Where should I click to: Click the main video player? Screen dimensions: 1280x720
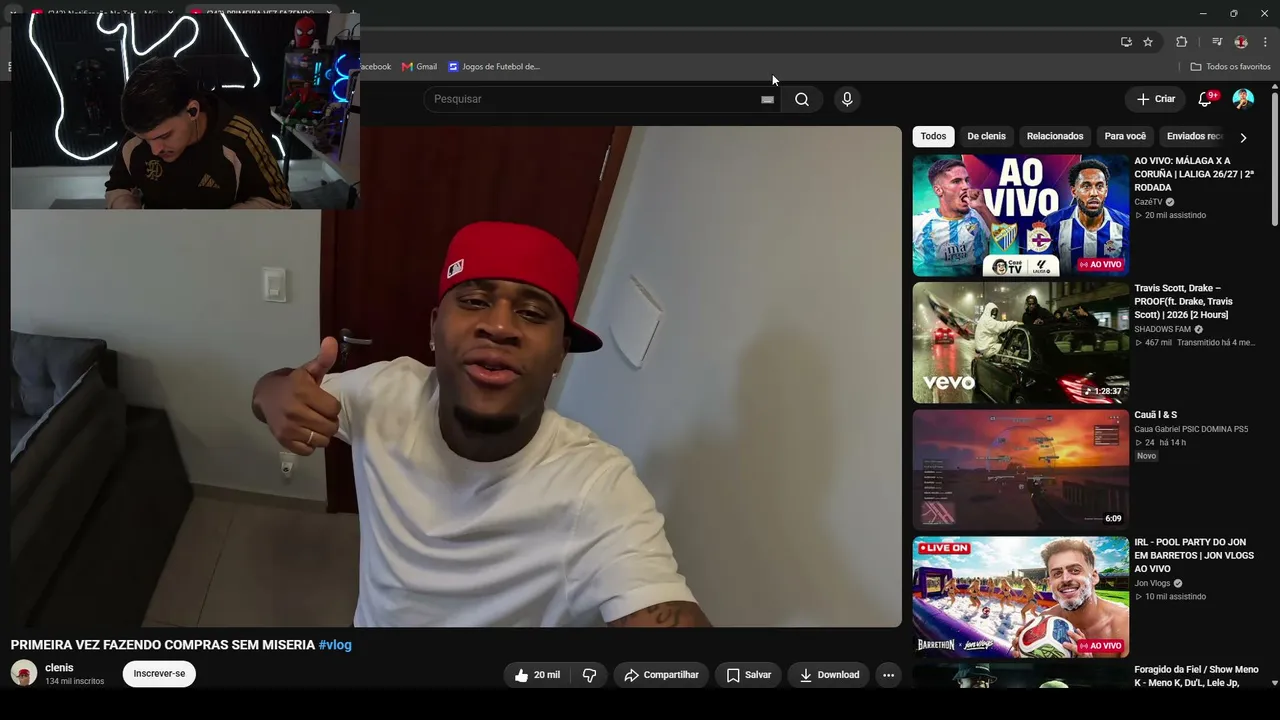(x=456, y=376)
